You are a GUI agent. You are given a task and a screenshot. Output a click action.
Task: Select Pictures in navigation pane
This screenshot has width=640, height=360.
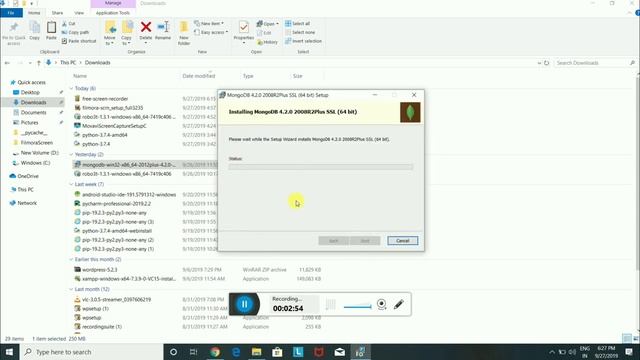click(29, 122)
